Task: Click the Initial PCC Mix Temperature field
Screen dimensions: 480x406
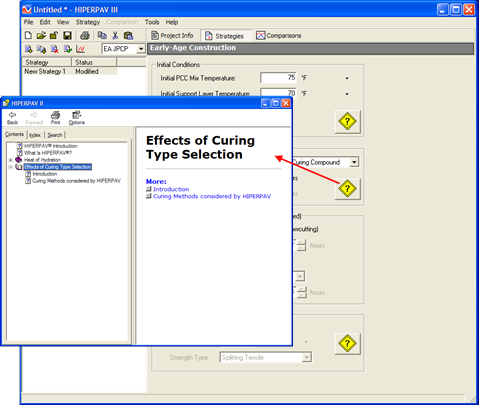Action: tap(278, 78)
